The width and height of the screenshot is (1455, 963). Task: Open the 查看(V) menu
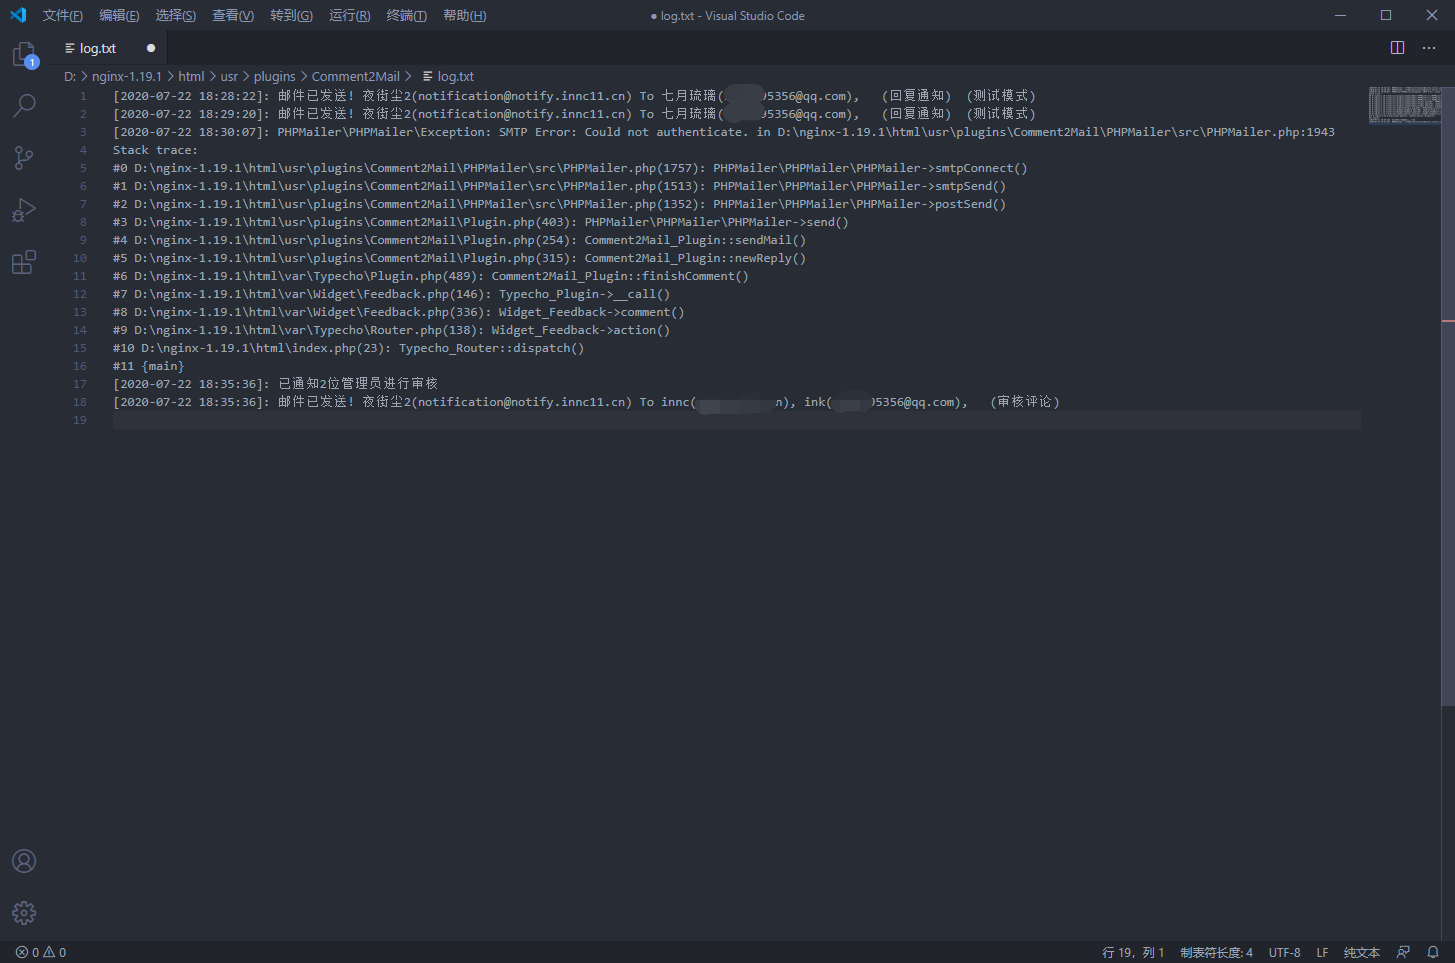click(233, 15)
